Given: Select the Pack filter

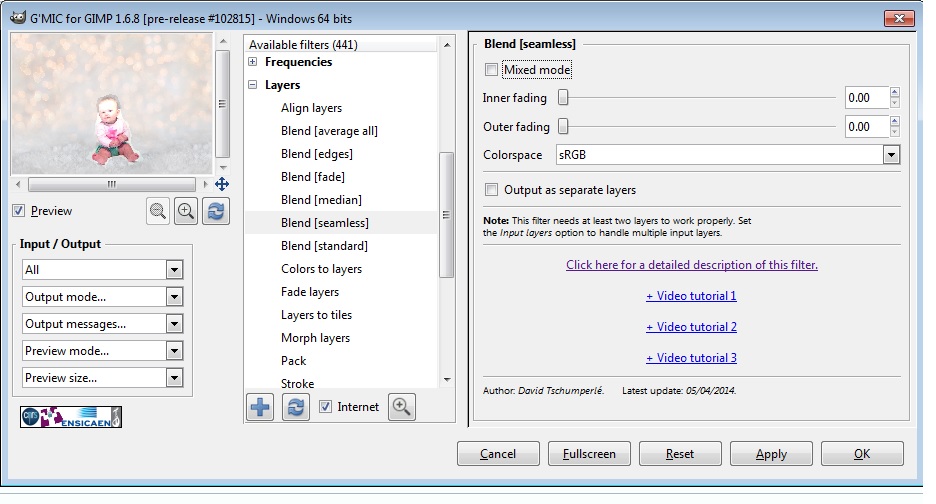Looking at the screenshot, I should 294,361.
